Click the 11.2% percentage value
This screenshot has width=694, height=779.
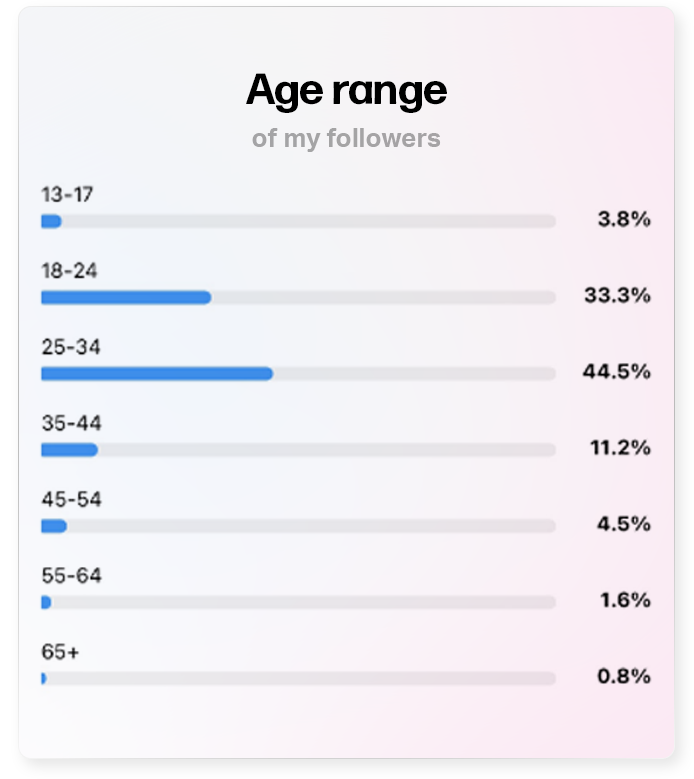620,448
